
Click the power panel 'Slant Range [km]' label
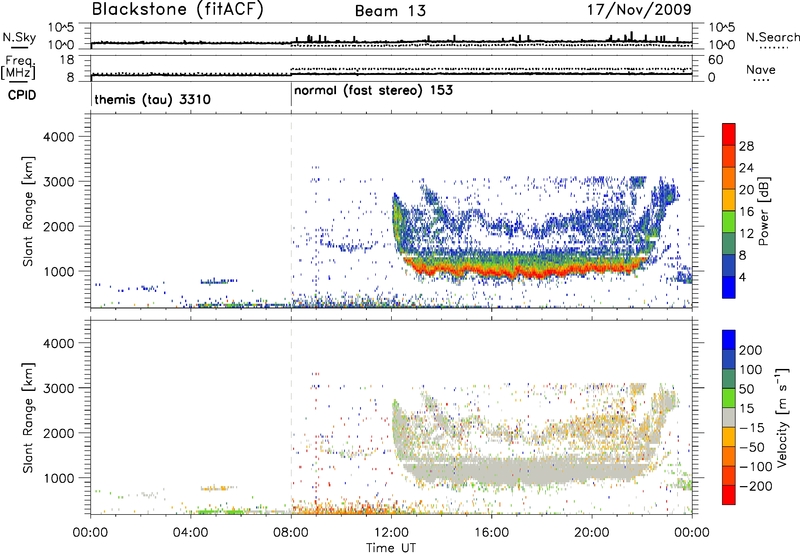point(28,211)
